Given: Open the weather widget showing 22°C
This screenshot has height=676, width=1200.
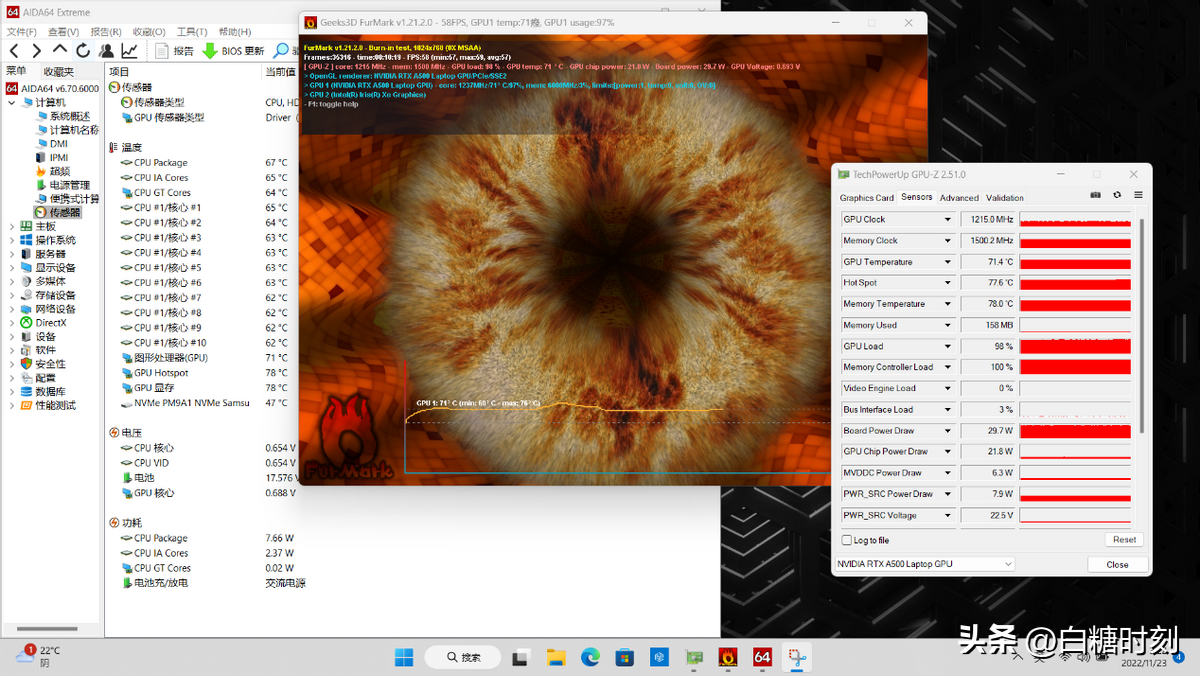Looking at the screenshot, I should (x=38, y=656).
